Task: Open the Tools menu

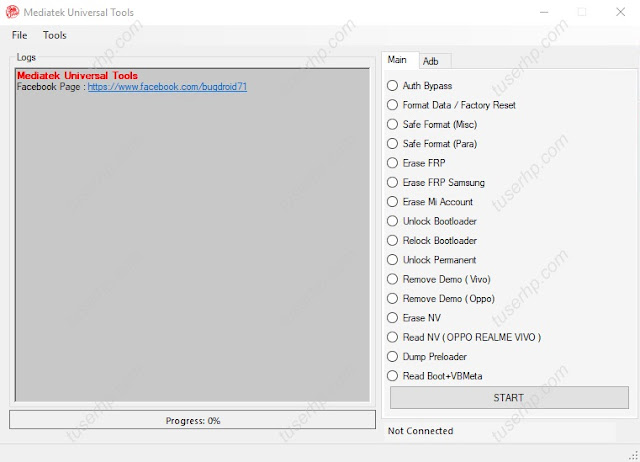Action: pyautogui.click(x=55, y=36)
